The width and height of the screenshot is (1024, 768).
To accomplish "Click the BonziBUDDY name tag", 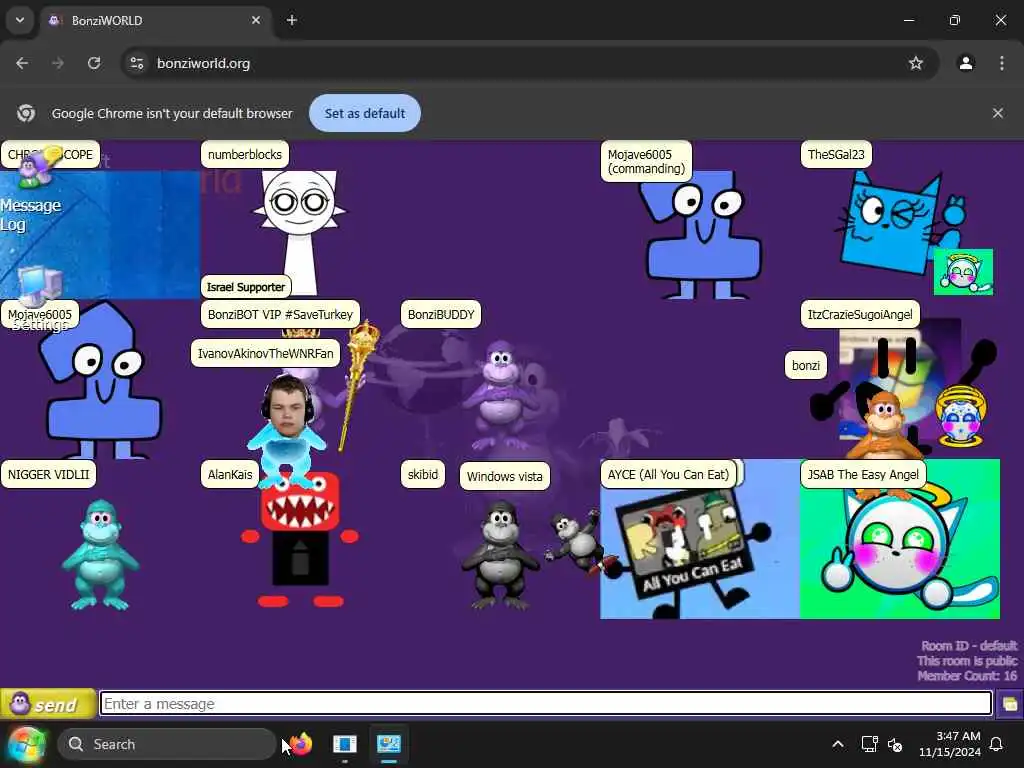I will tap(441, 314).
